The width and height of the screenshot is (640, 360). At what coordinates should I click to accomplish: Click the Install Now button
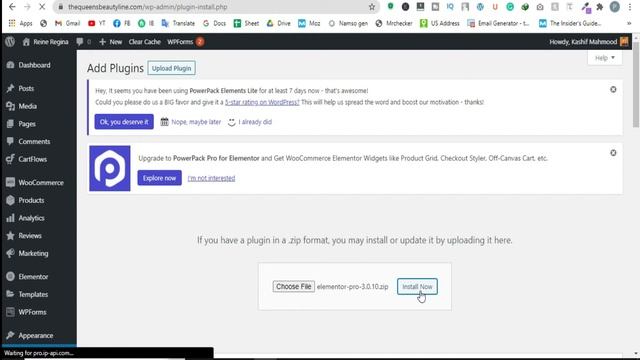[x=417, y=287]
